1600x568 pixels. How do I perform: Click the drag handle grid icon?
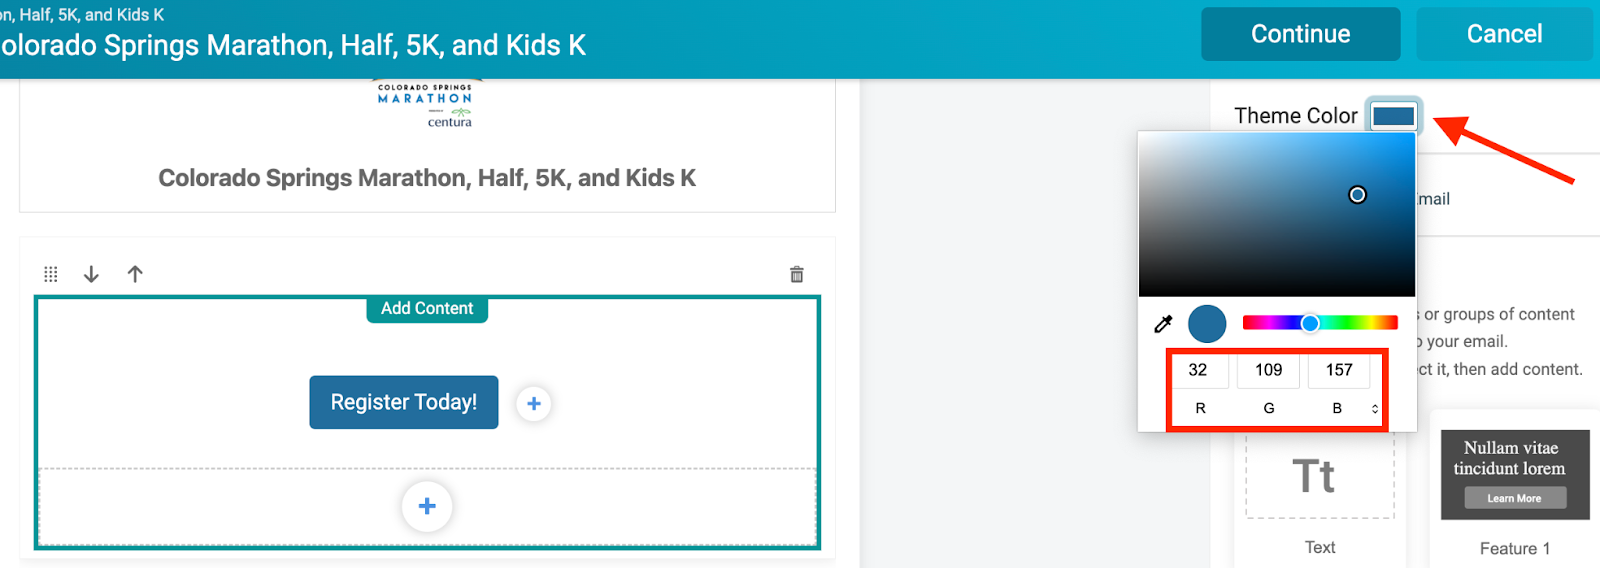[51, 274]
